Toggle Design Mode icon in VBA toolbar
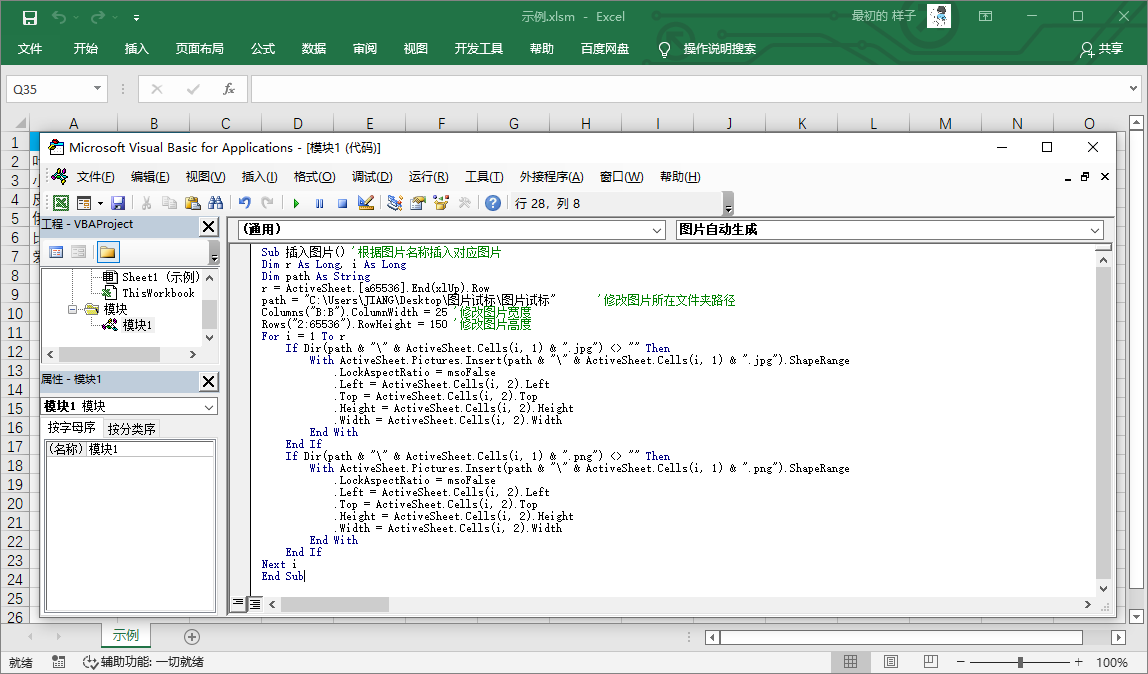Screen dimensions: 1148x674 [x=366, y=203]
